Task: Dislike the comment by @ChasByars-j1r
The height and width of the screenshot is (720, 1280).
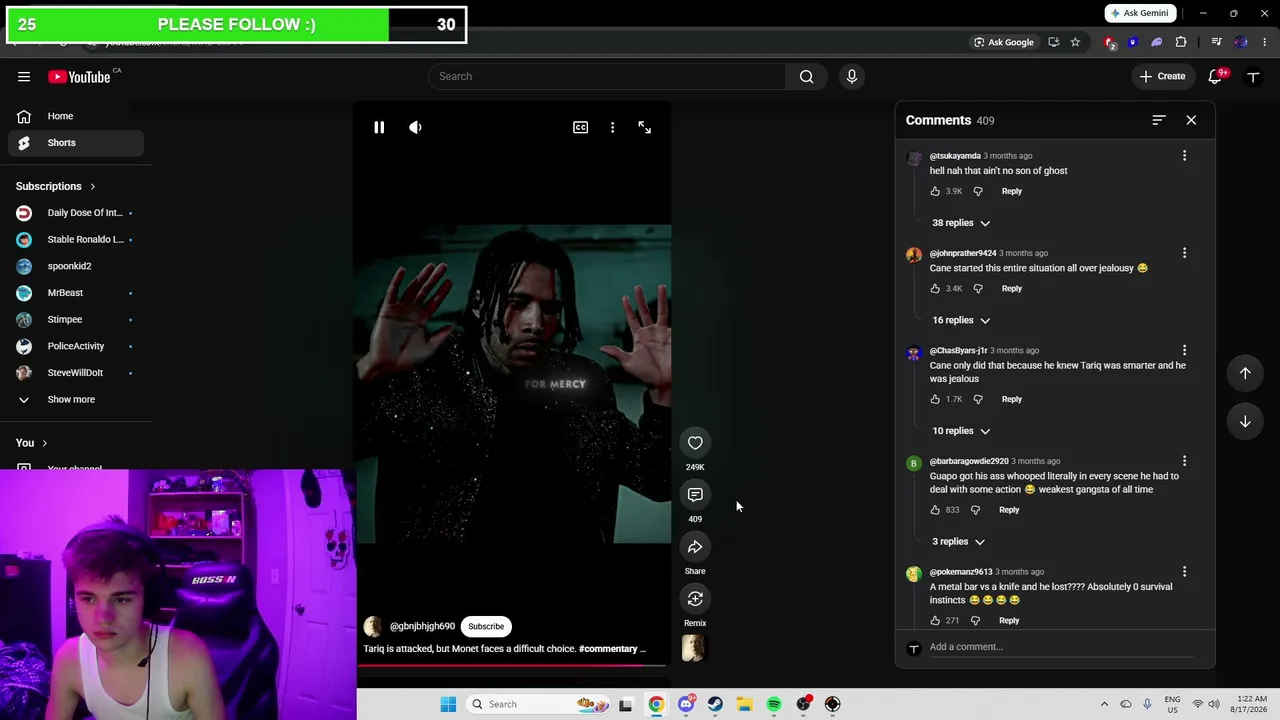Action: 978,399
